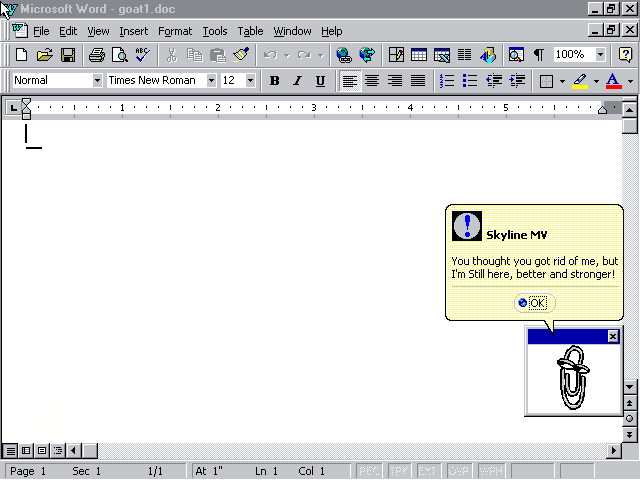Open the 100% zoom dropdown

(x=600, y=54)
